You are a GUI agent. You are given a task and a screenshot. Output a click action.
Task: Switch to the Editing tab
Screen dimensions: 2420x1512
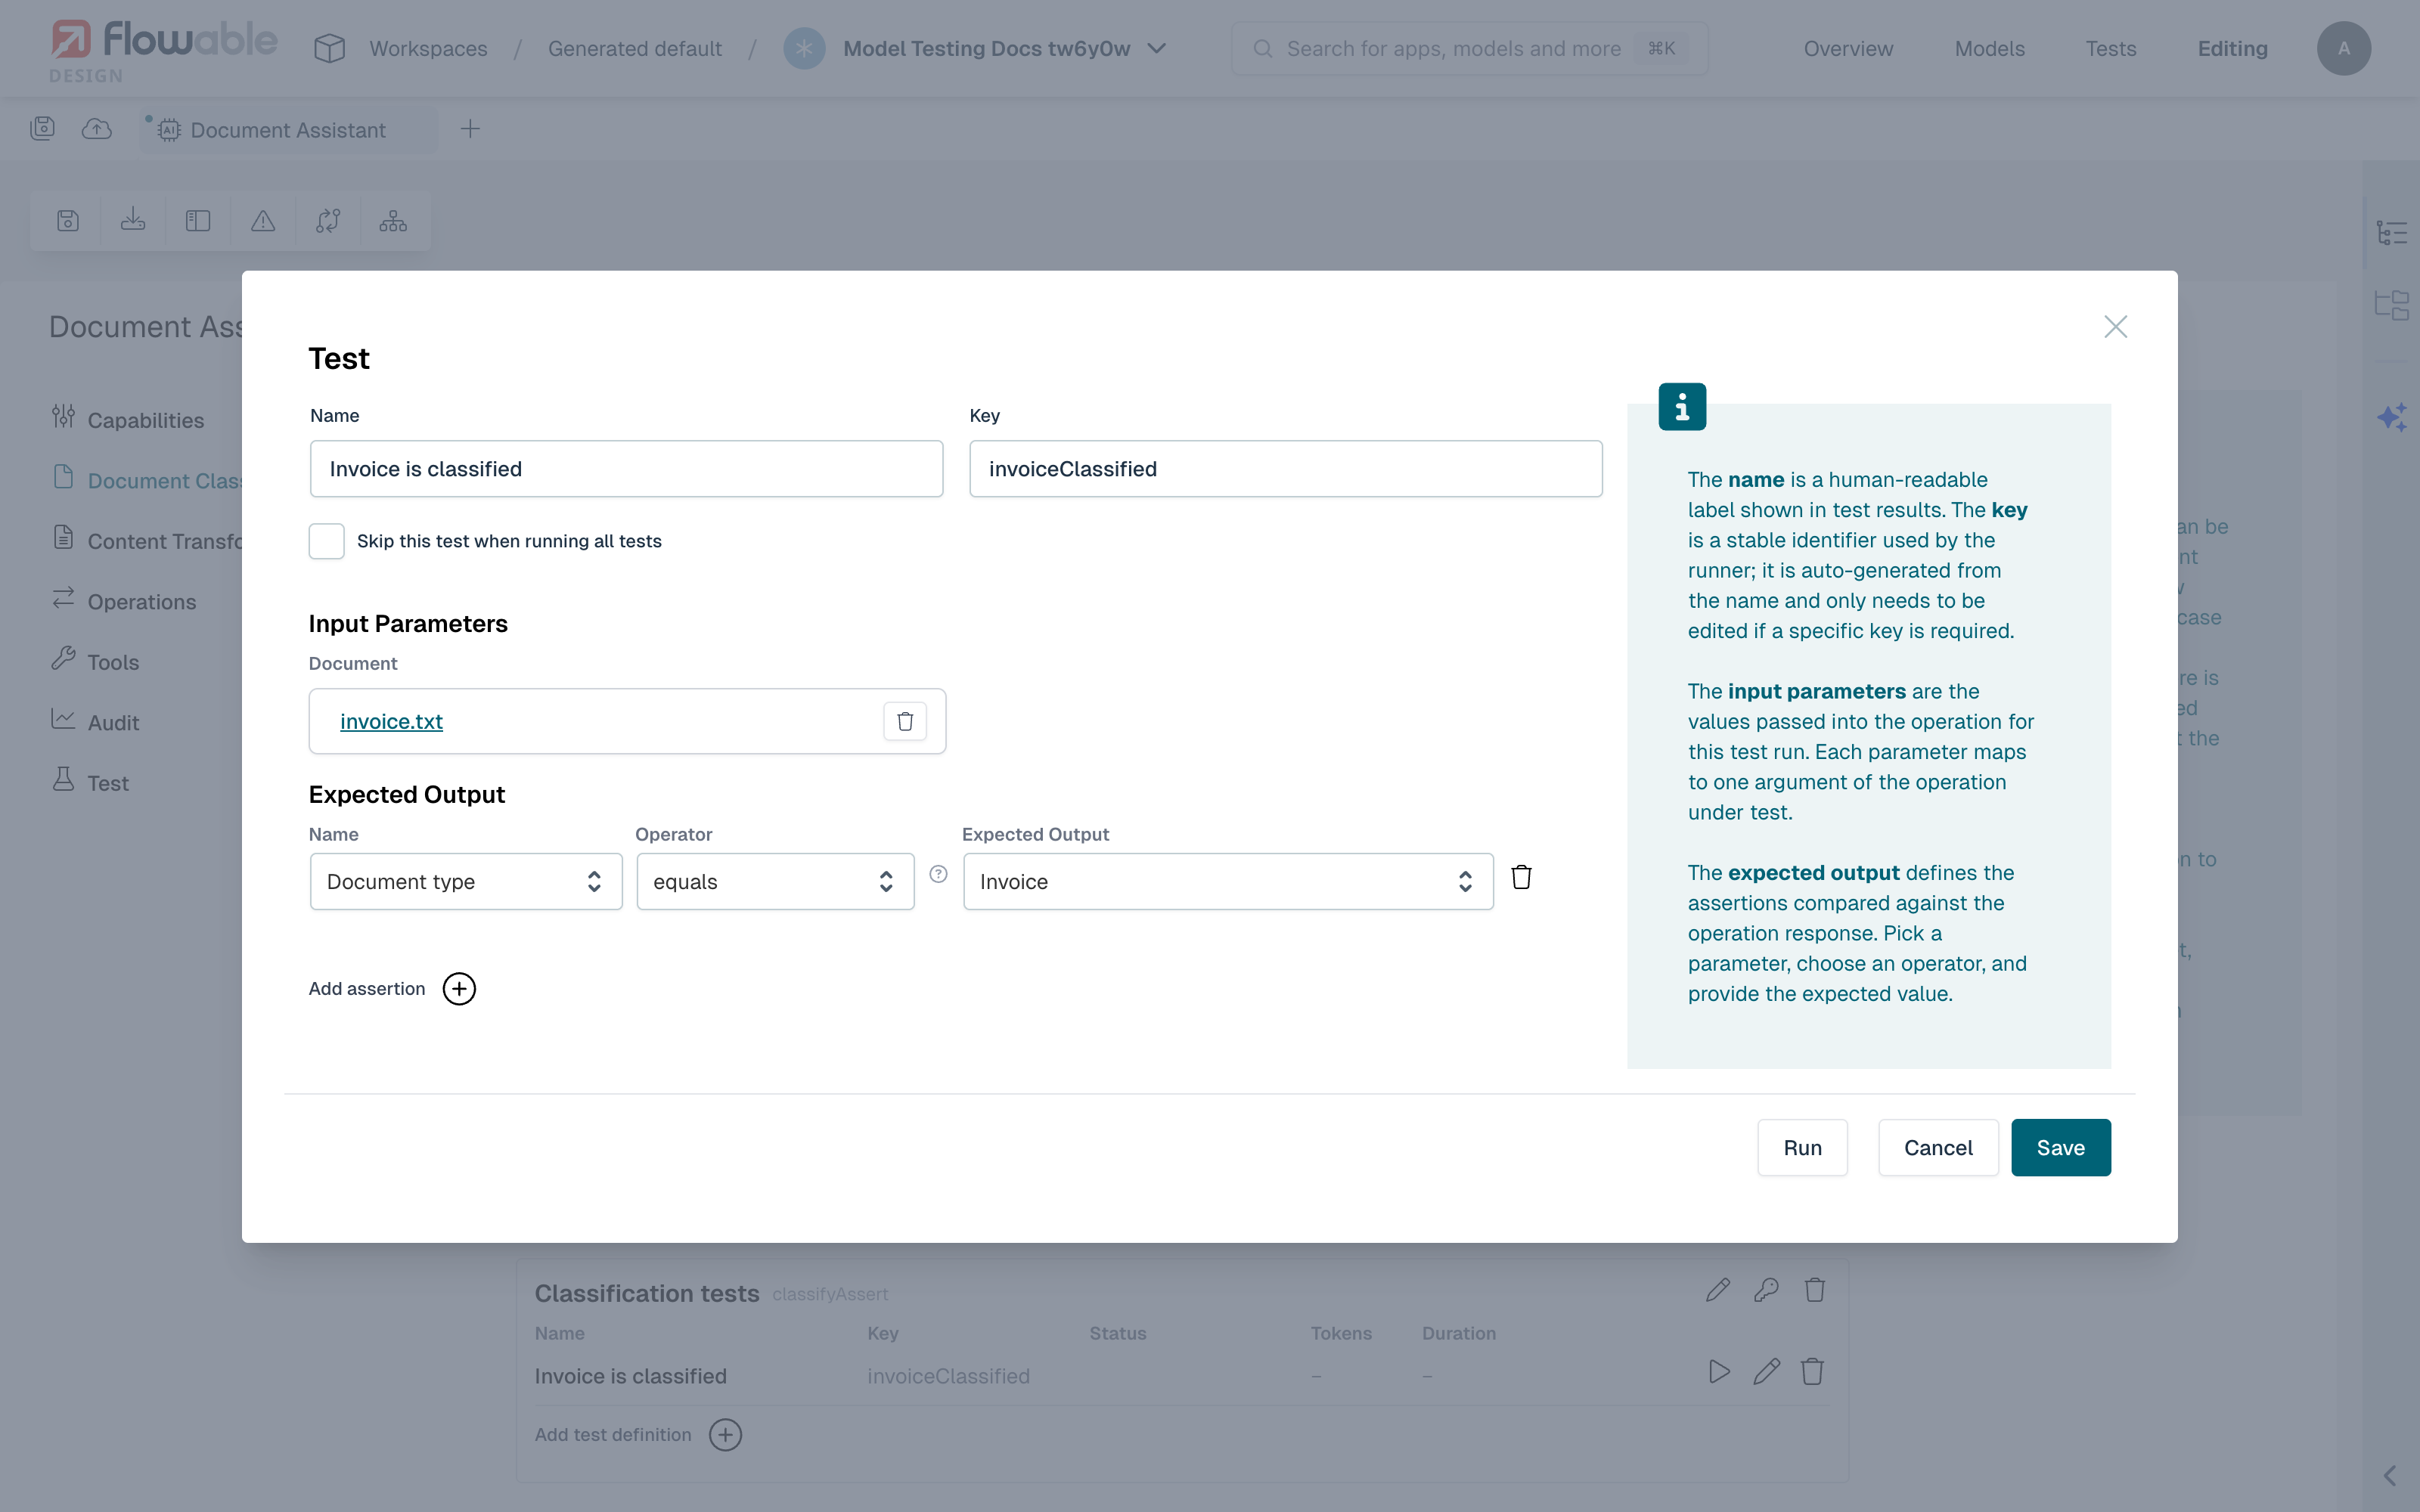tap(2232, 48)
